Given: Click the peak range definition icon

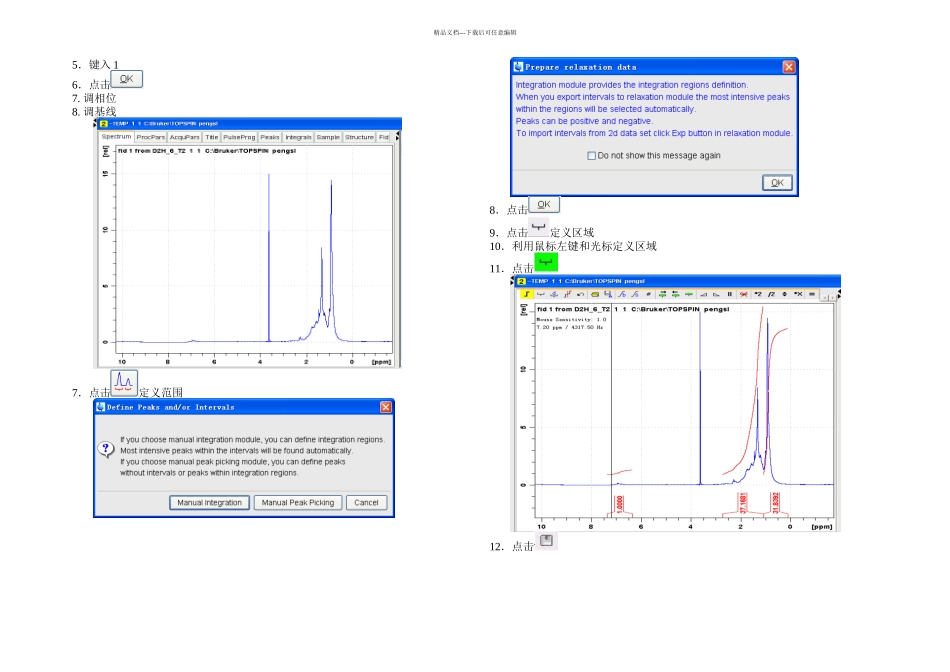Looking at the screenshot, I should [x=124, y=383].
